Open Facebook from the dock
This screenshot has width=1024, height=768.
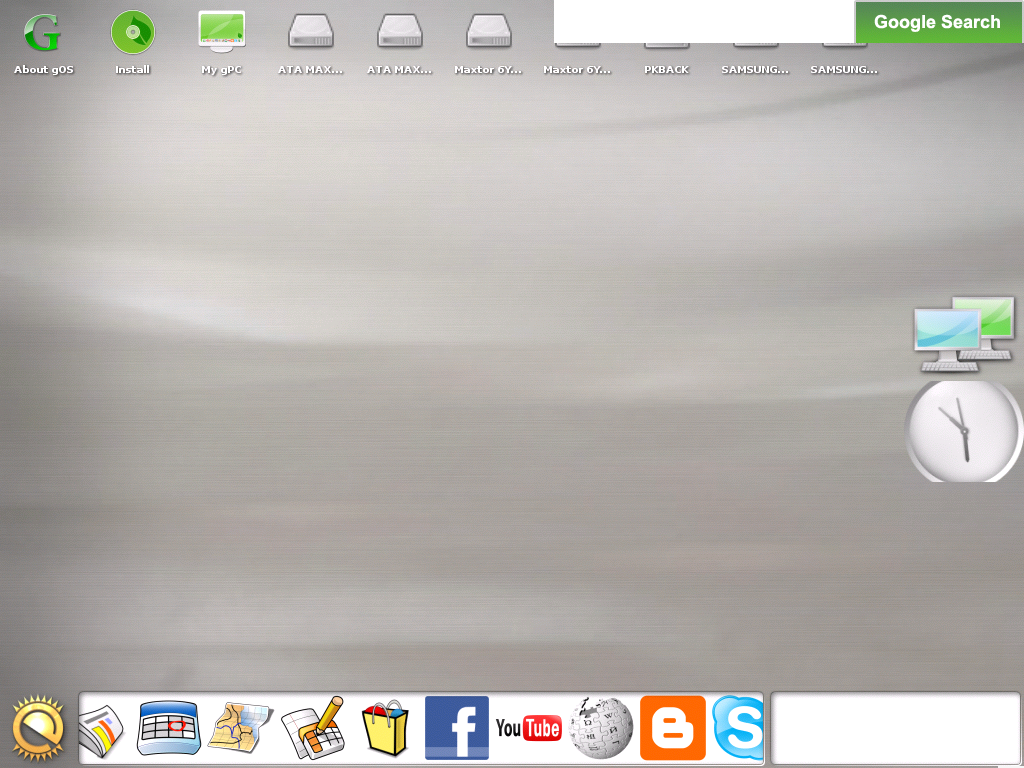click(457, 728)
